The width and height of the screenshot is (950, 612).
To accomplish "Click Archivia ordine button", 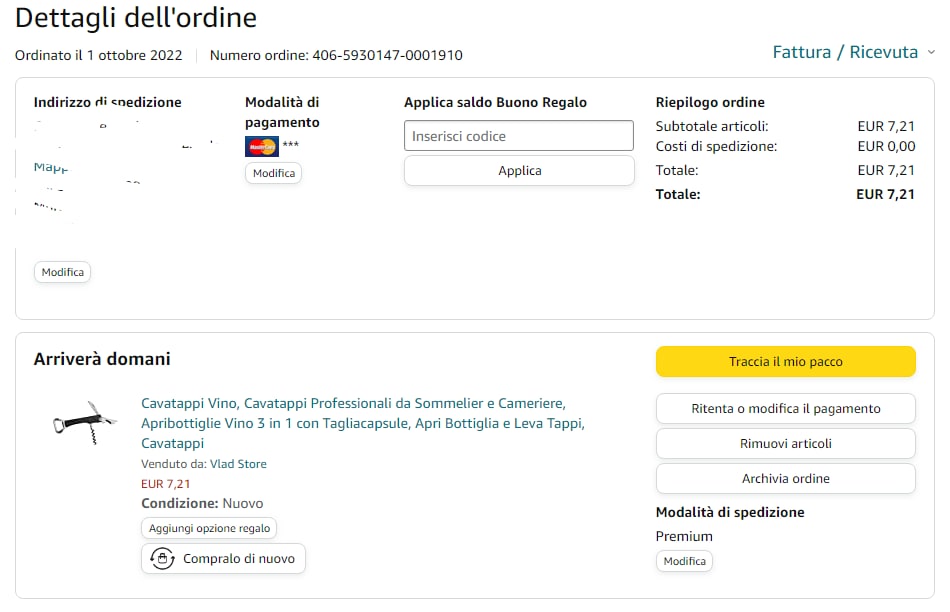I will 785,478.
